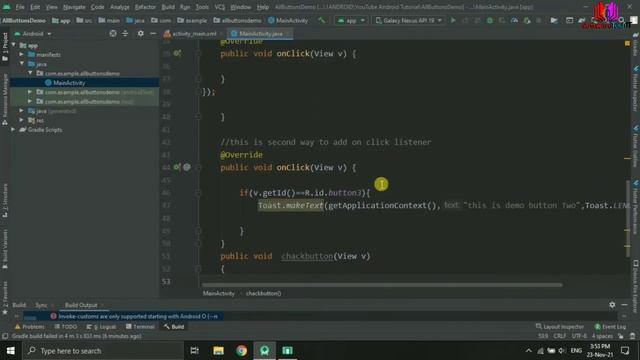
Task: Click the fold toggle beside line 44
Action: (x=198, y=167)
